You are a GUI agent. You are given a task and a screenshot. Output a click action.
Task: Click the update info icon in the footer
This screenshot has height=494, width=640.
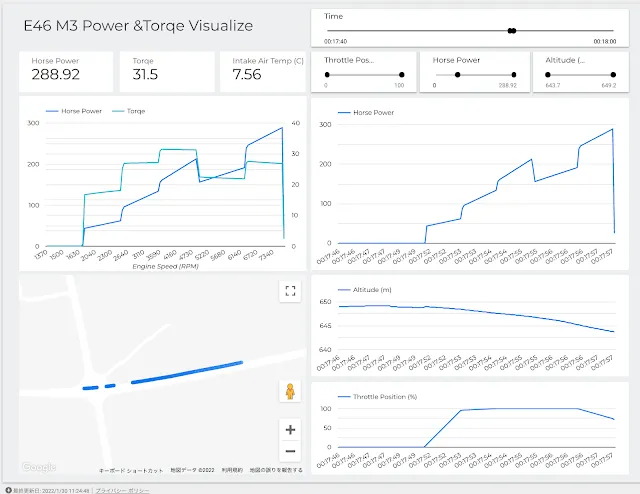pyautogui.click(x=8, y=490)
